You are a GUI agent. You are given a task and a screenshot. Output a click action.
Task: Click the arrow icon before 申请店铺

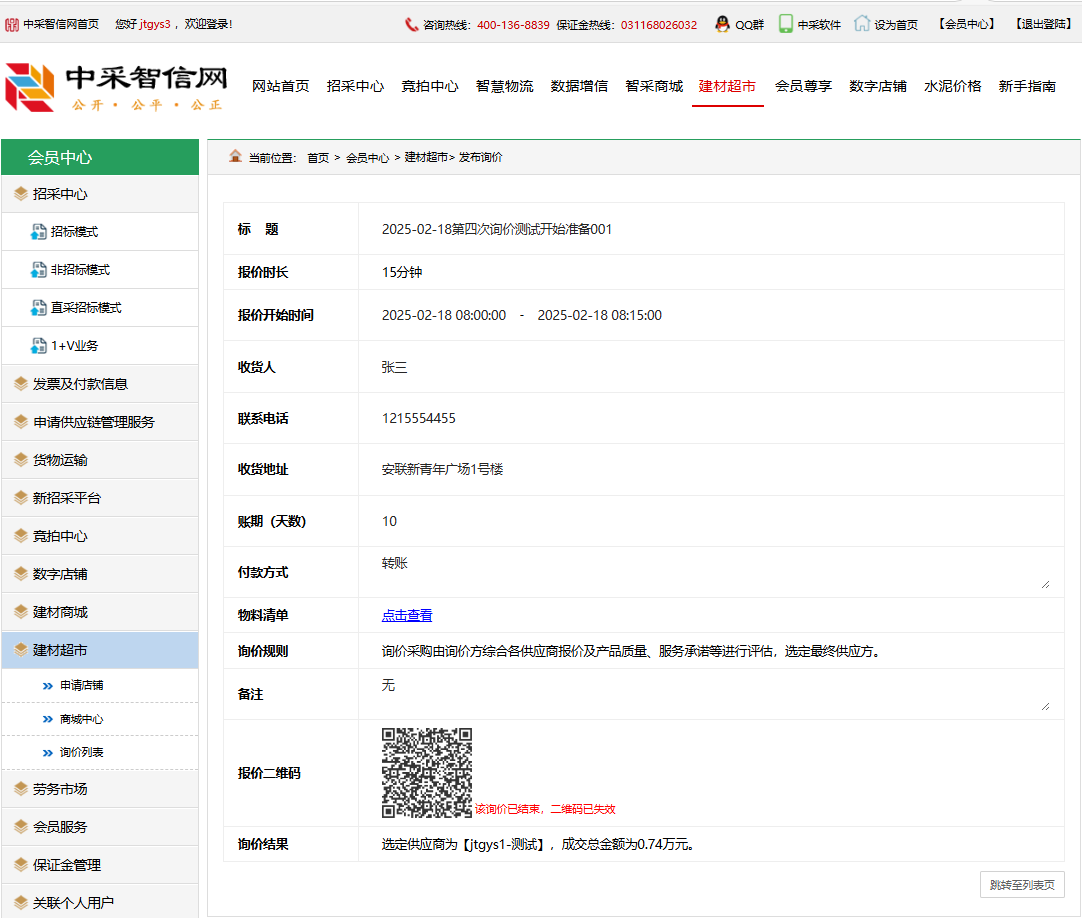tap(48, 686)
